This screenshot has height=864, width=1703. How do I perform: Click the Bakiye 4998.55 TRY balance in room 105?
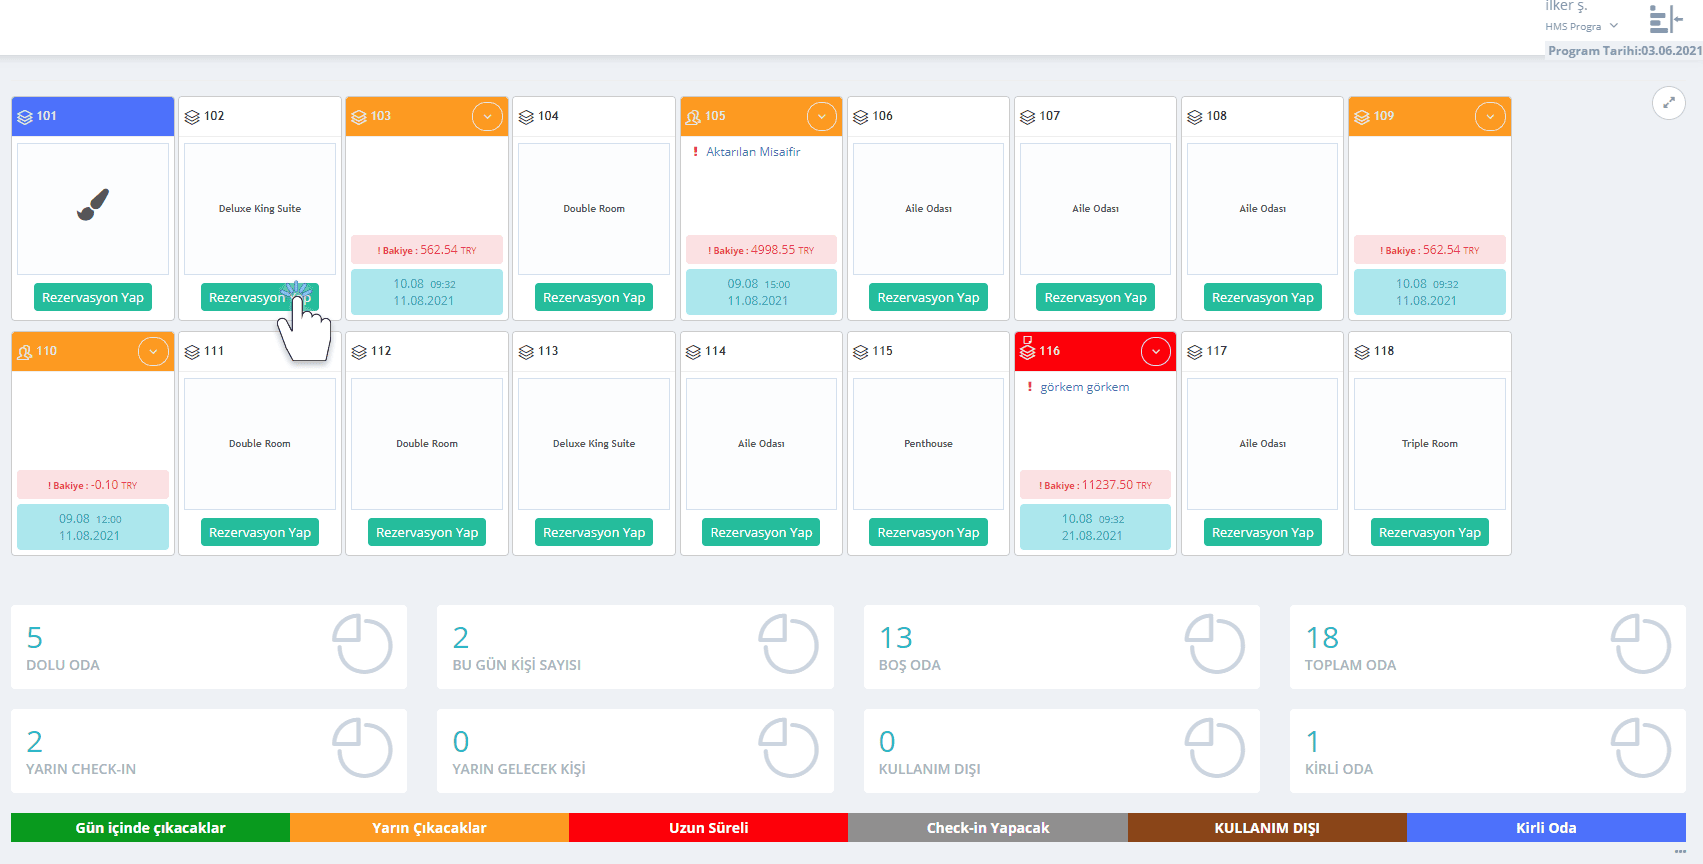click(x=761, y=250)
